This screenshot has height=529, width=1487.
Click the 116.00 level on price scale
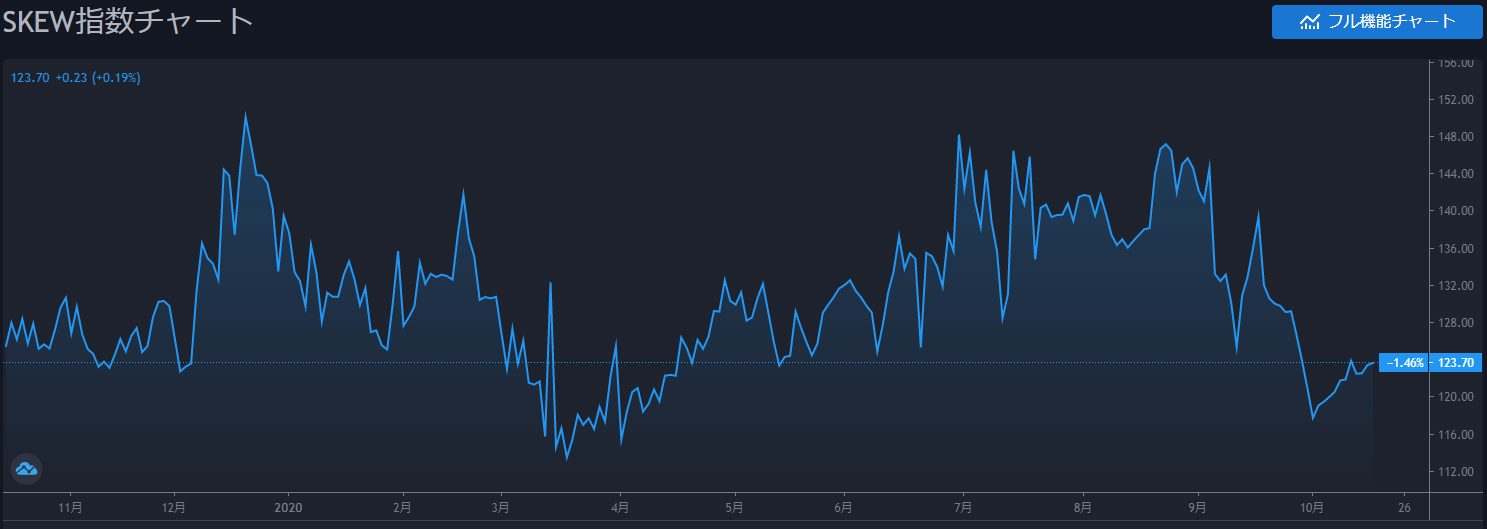tap(1455, 434)
